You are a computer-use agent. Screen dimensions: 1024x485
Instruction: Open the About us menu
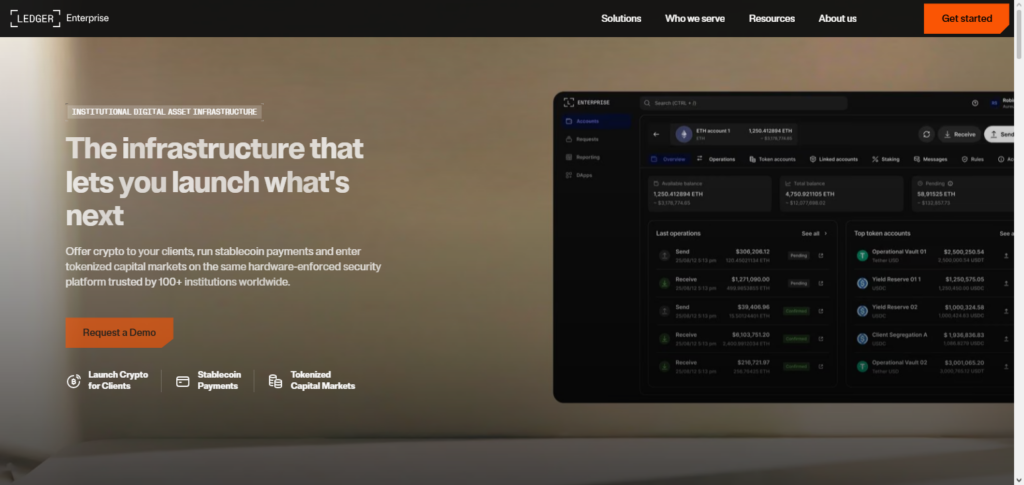(x=837, y=18)
